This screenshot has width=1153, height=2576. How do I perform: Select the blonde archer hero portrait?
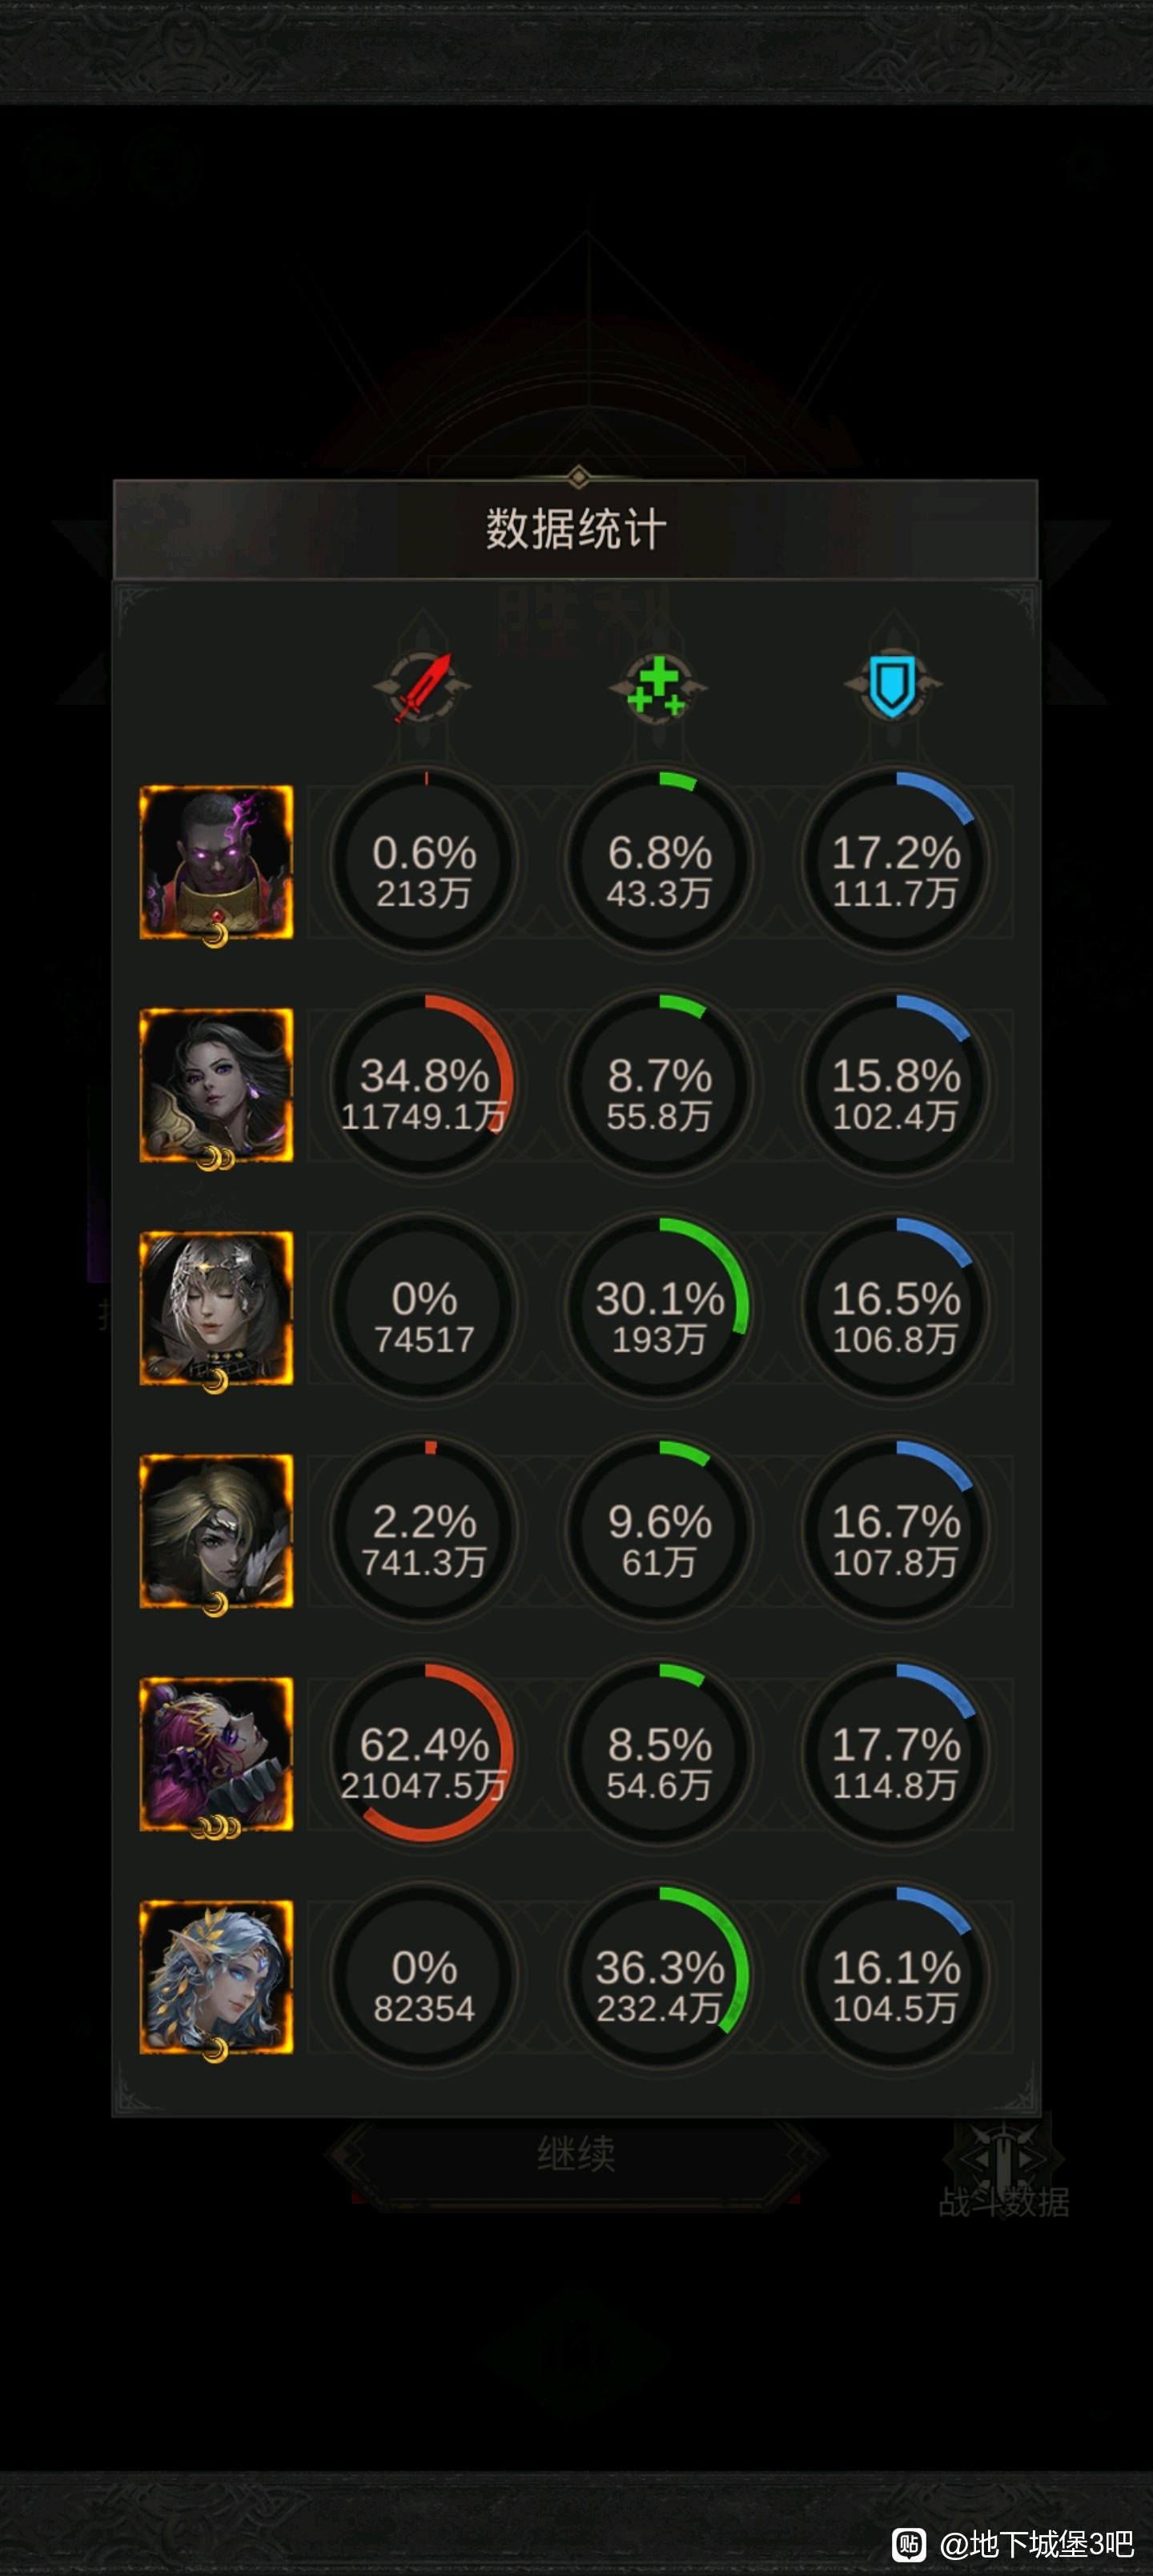216,1532
